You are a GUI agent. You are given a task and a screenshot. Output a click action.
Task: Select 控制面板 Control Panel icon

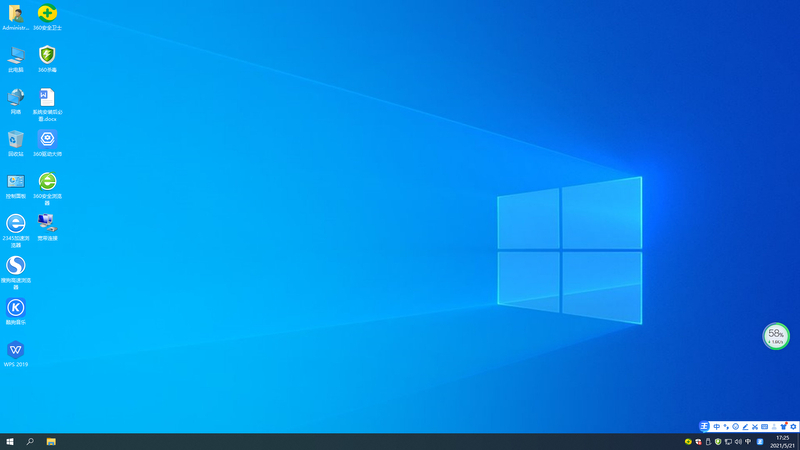(16, 186)
